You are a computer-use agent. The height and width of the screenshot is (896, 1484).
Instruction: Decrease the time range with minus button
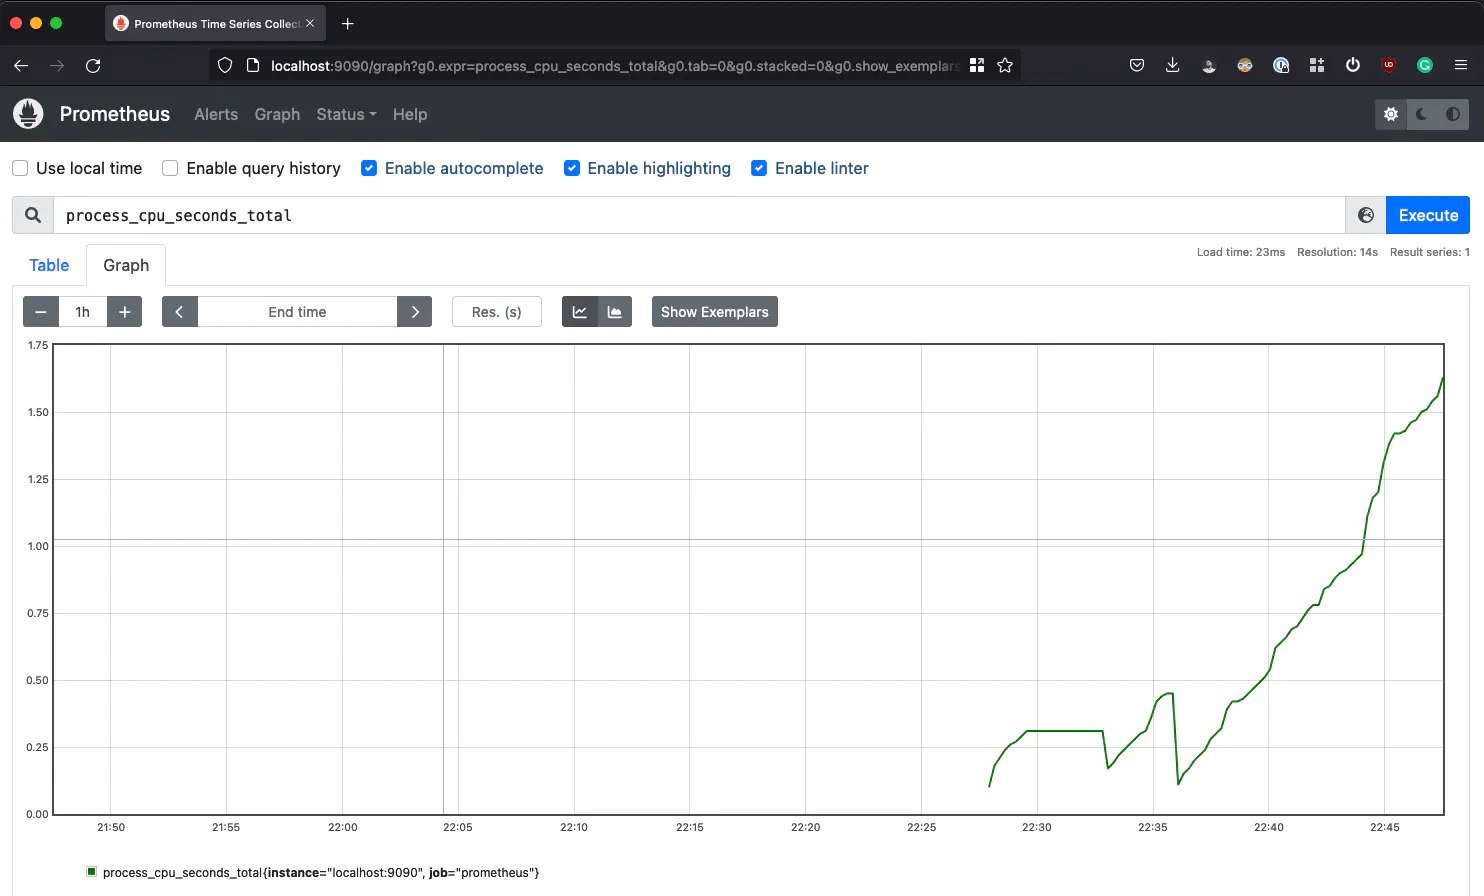click(41, 312)
